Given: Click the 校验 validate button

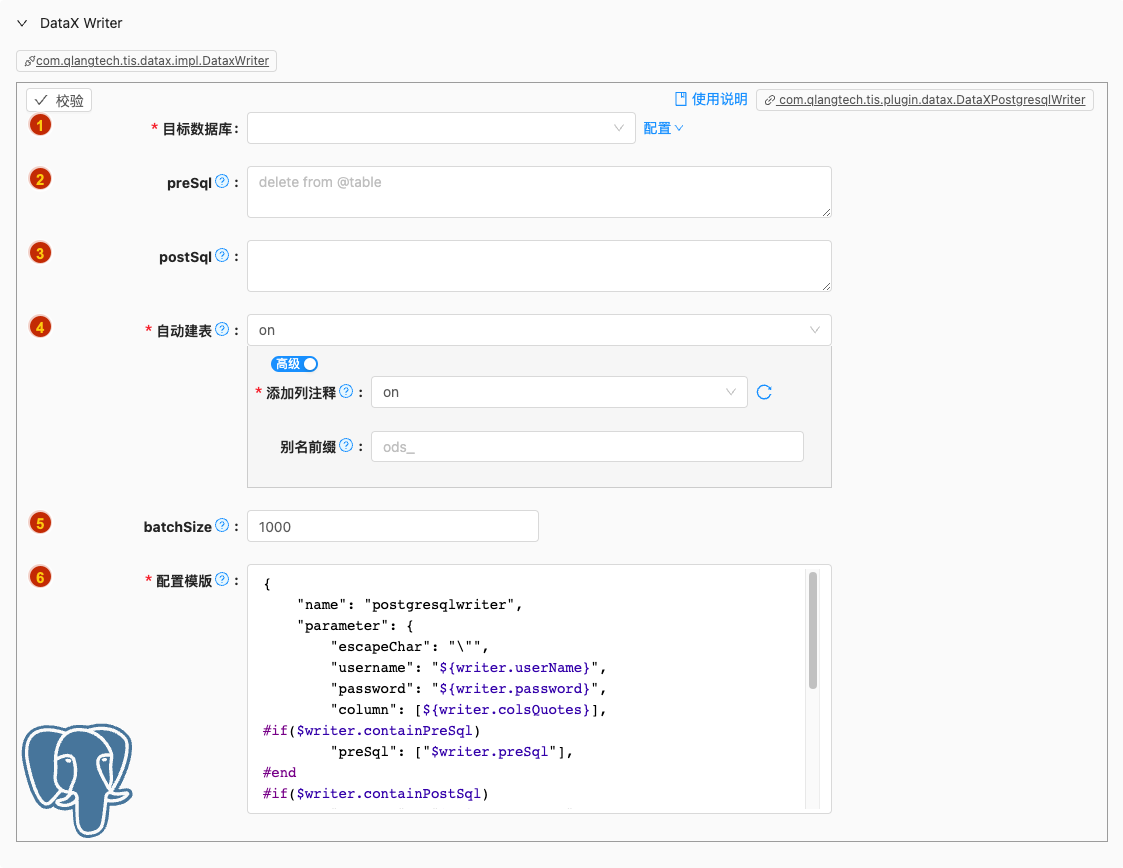Looking at the screenshot, I should tap(59, 100).
